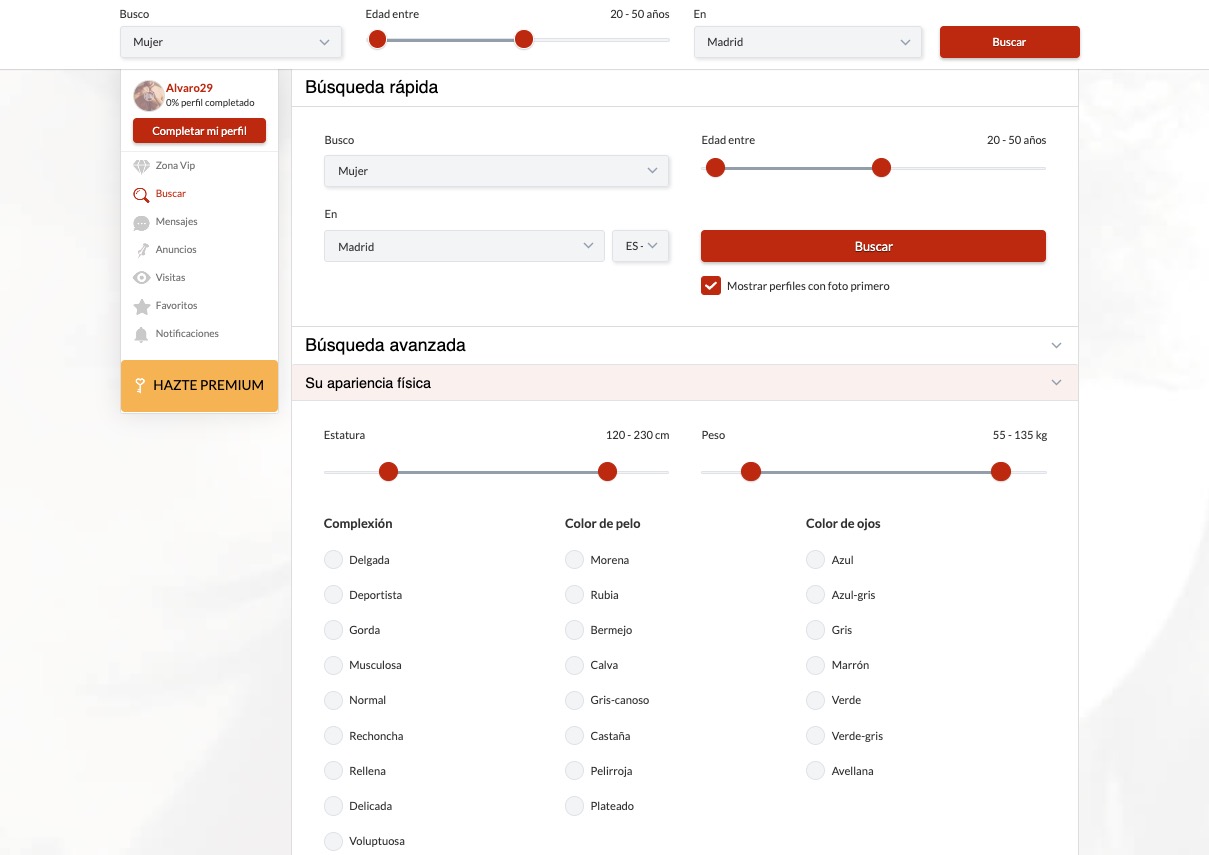Open Visitas in sidebar menu
The width and height of the screenshot is (1209, 855).
171,278
